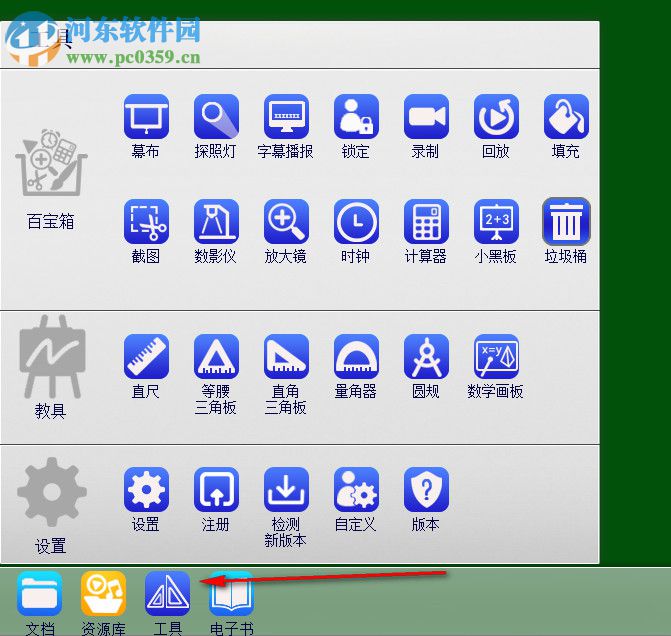
Task: Check for updates via 检测新版本
Action: (x=286, y=490)
